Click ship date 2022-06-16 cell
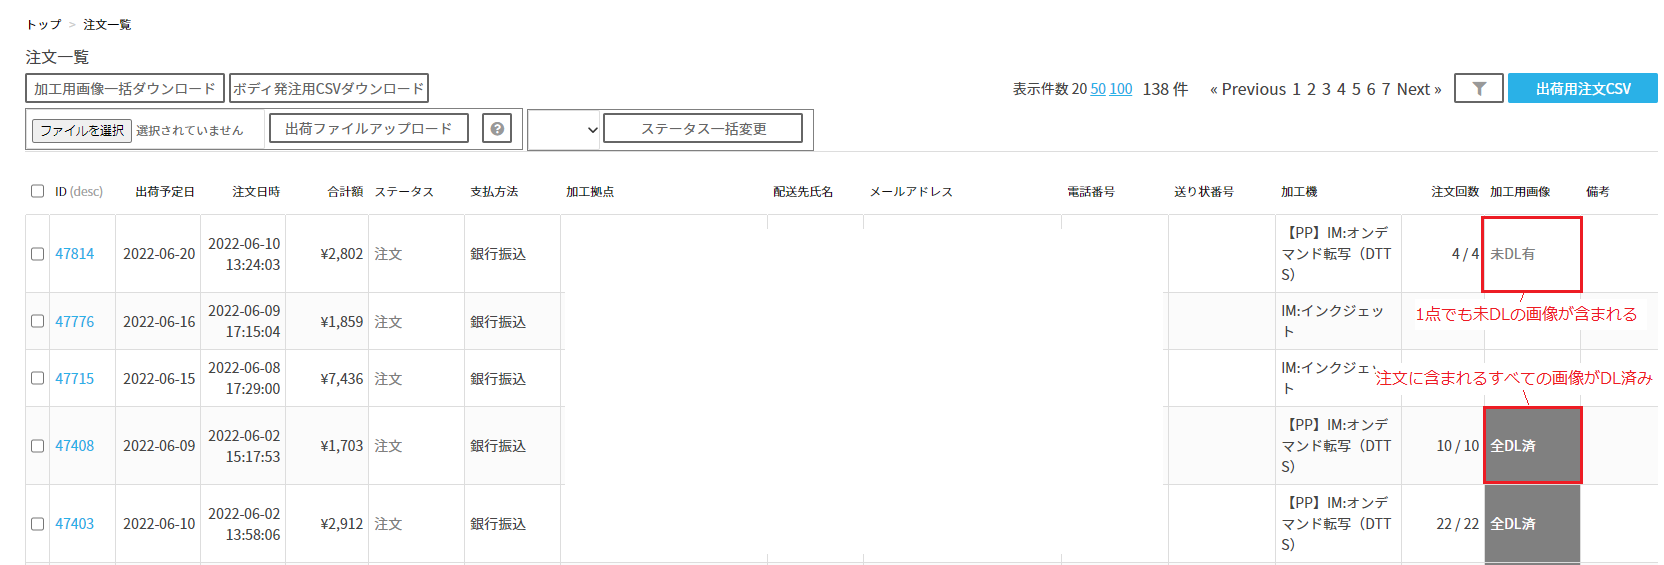1664x565 pixels. coord(159,321)
